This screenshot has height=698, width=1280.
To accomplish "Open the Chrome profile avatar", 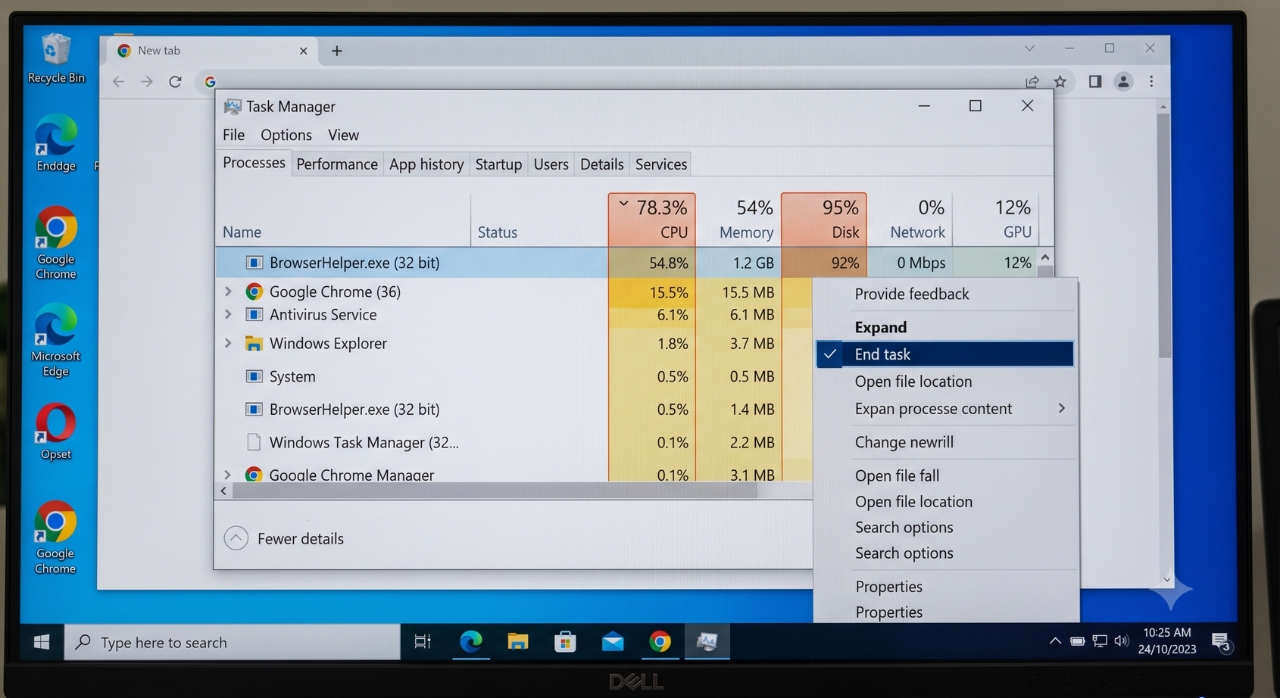I will pos(1123,82).
